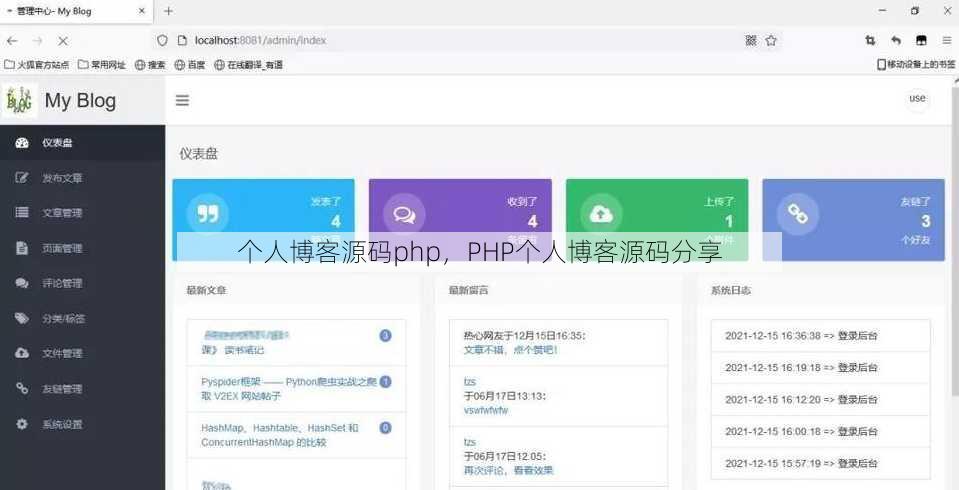Click the cloud upload icon beside 文件管理

22,354
